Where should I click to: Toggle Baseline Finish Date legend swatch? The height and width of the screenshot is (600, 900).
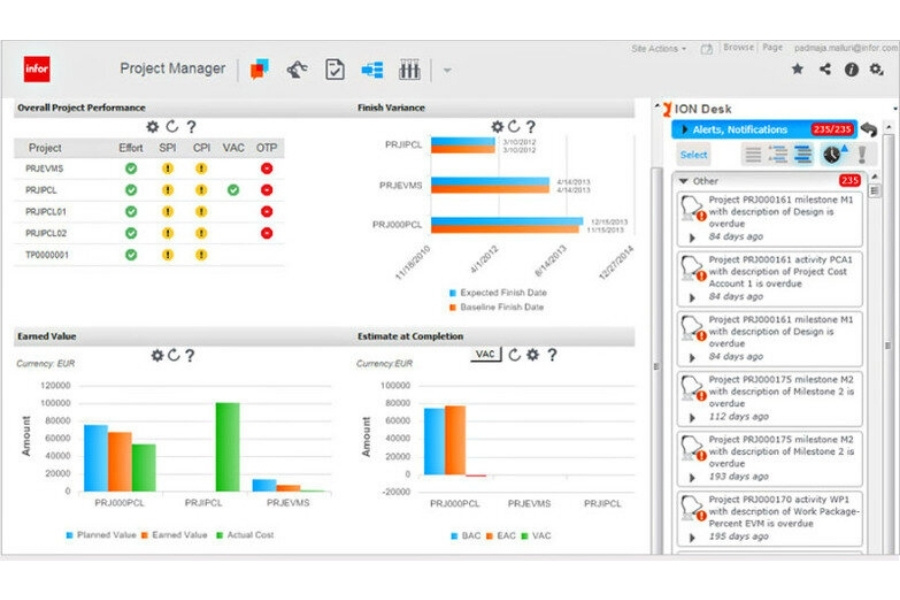click(452, 308)
